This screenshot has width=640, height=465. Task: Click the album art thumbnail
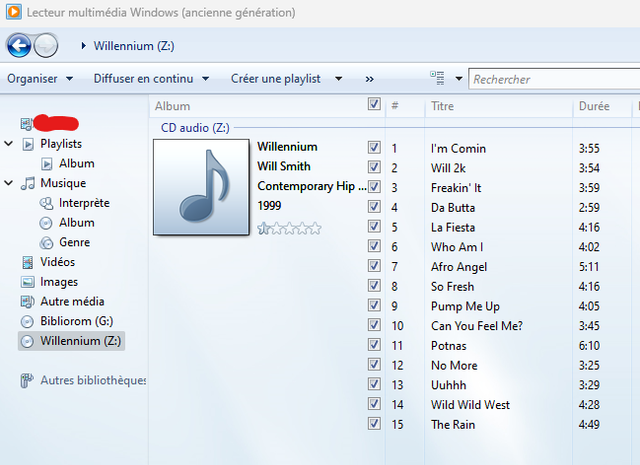coord(201,187)
